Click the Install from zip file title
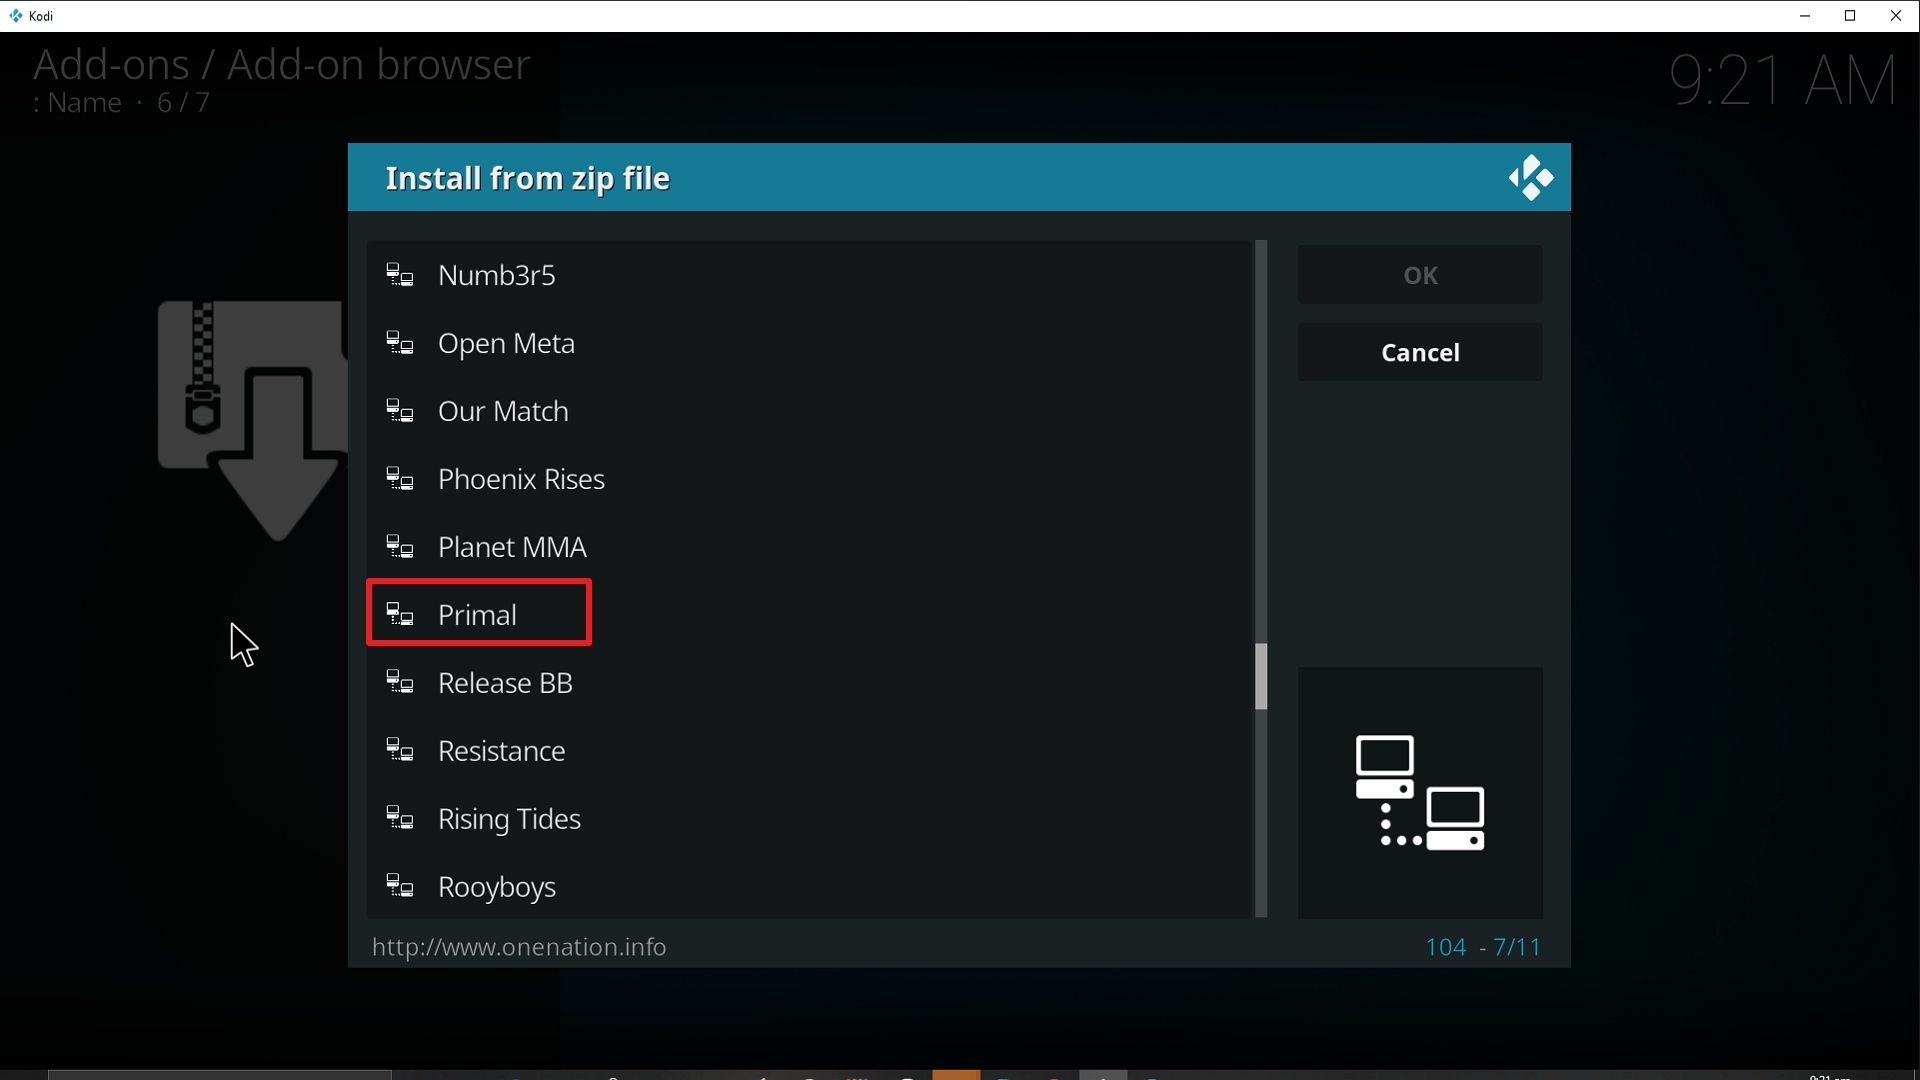 tap(528, 179)
